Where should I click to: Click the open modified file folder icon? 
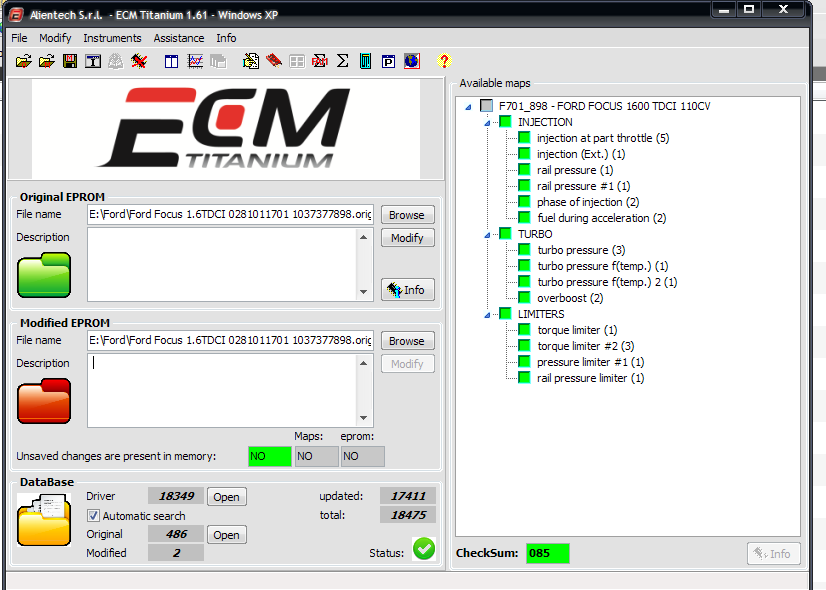46,62
